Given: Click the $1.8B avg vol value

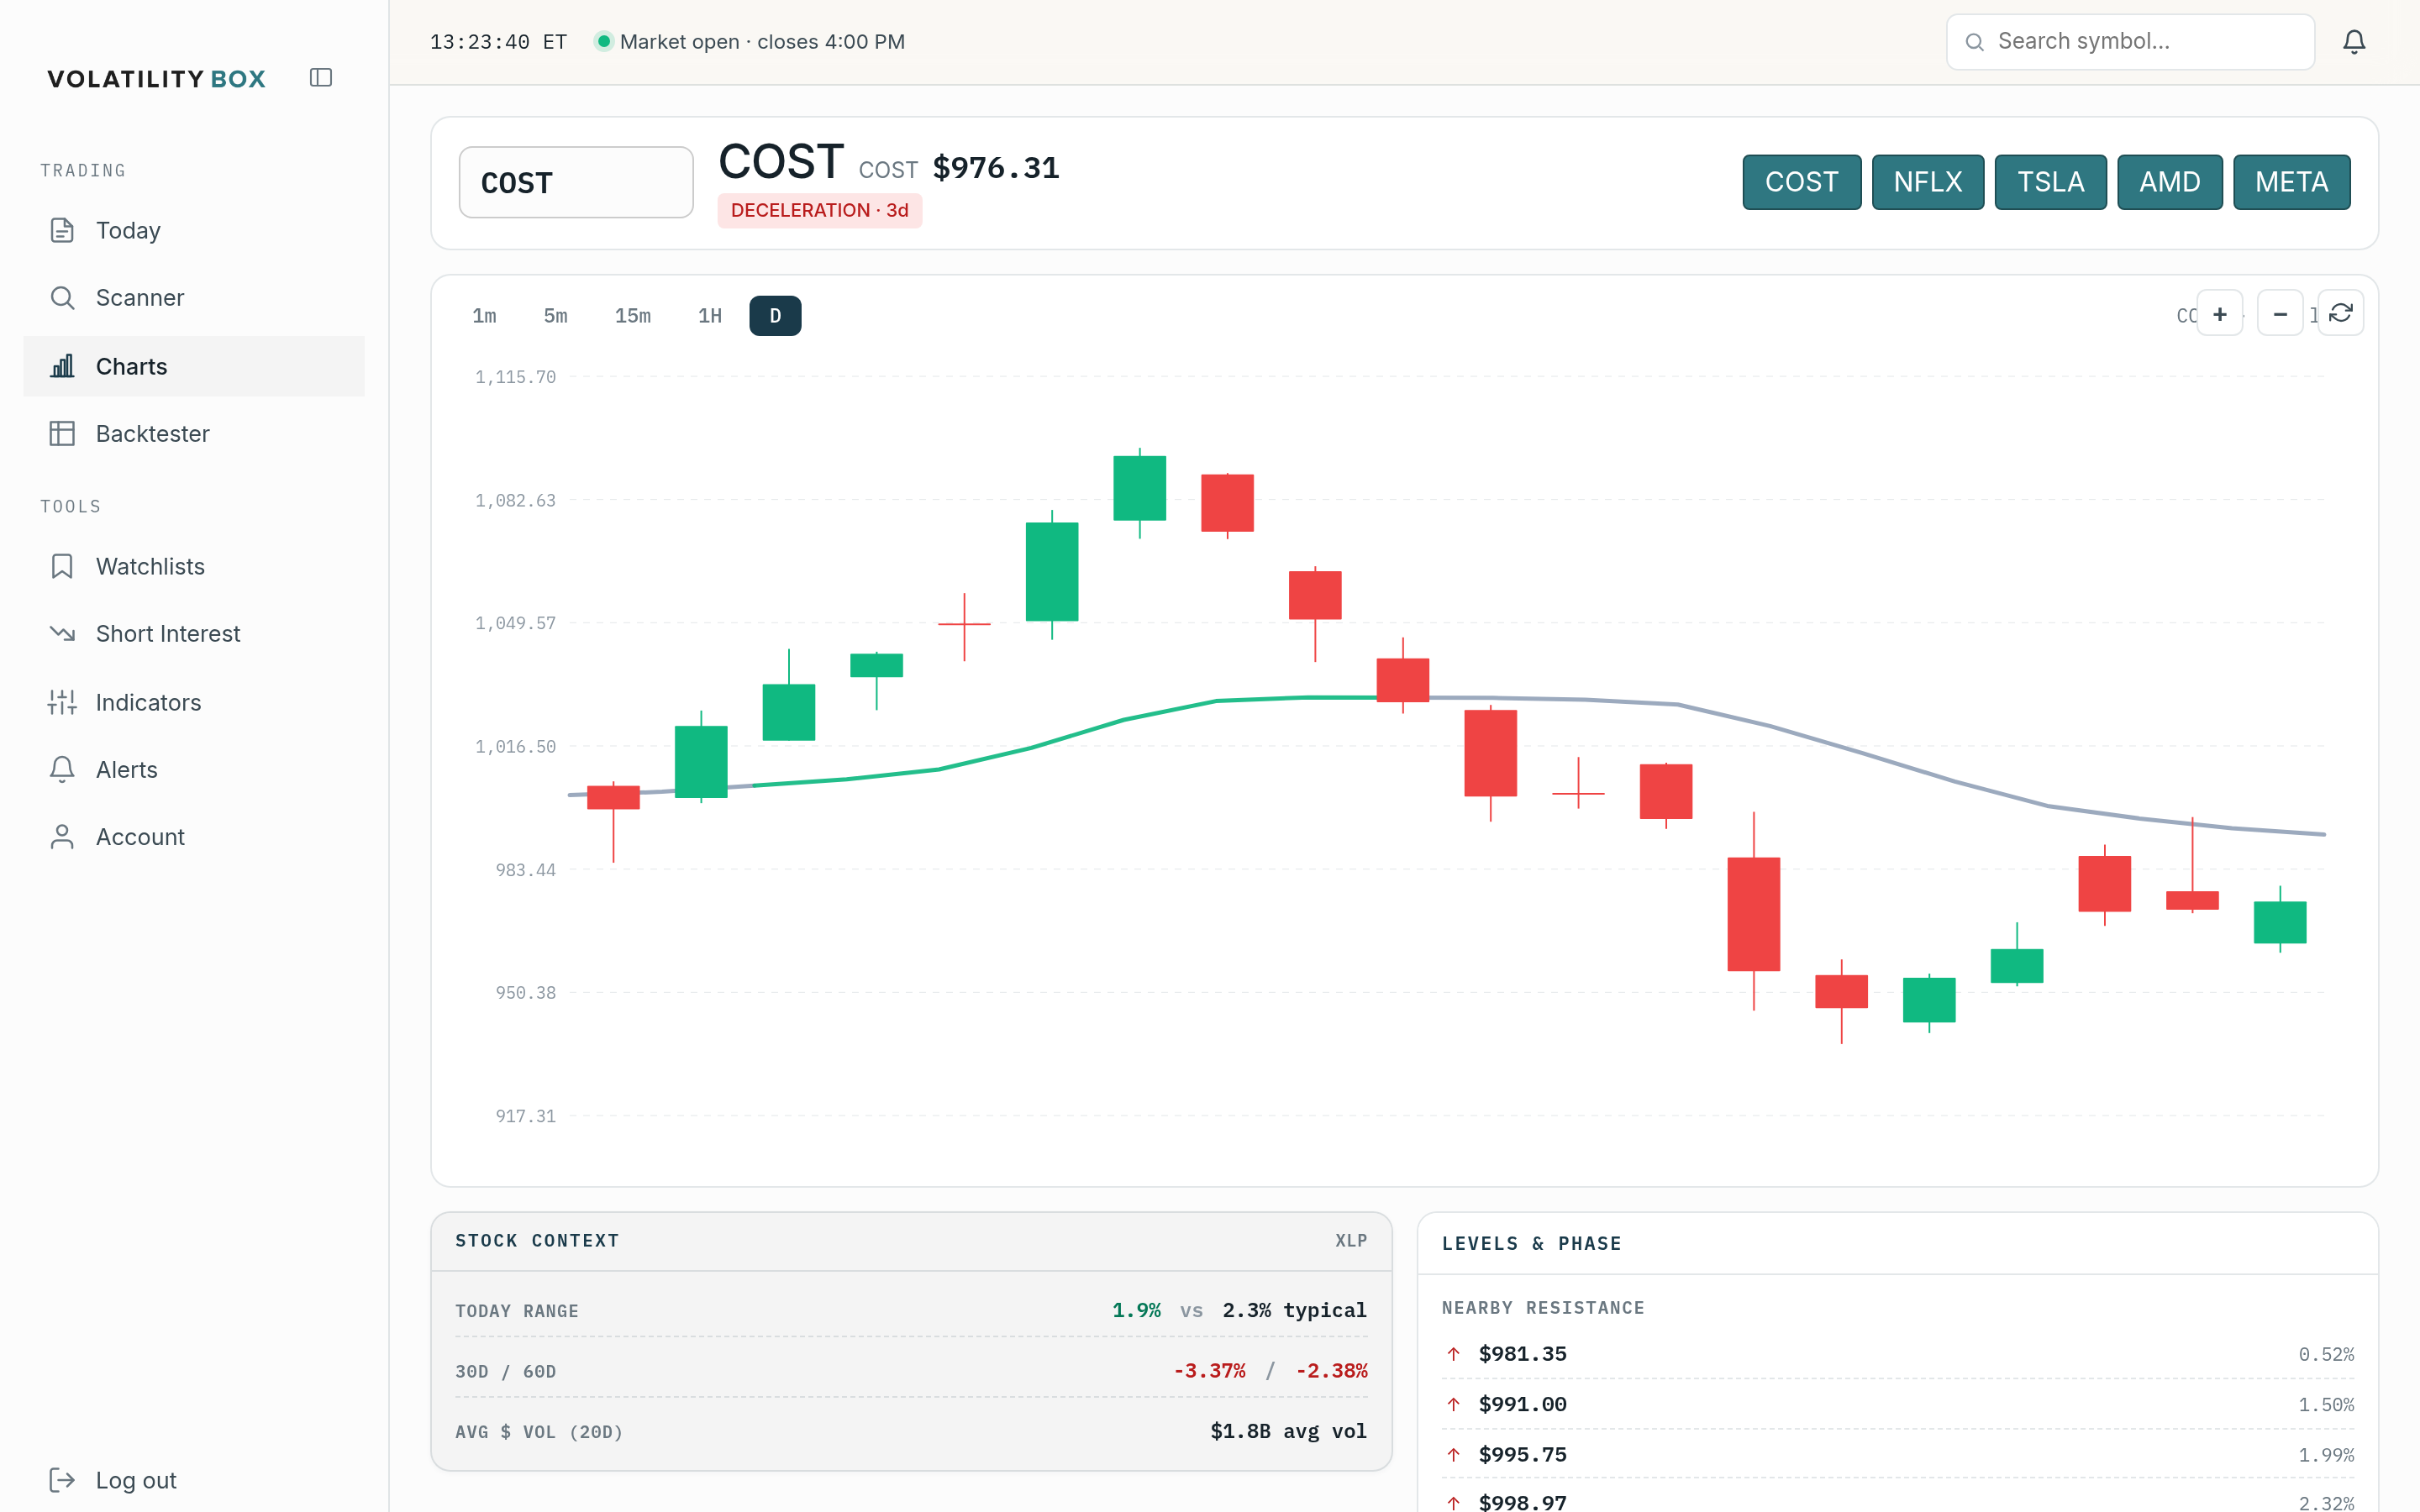Looking at the screenshot, I should point(1288,1432).
